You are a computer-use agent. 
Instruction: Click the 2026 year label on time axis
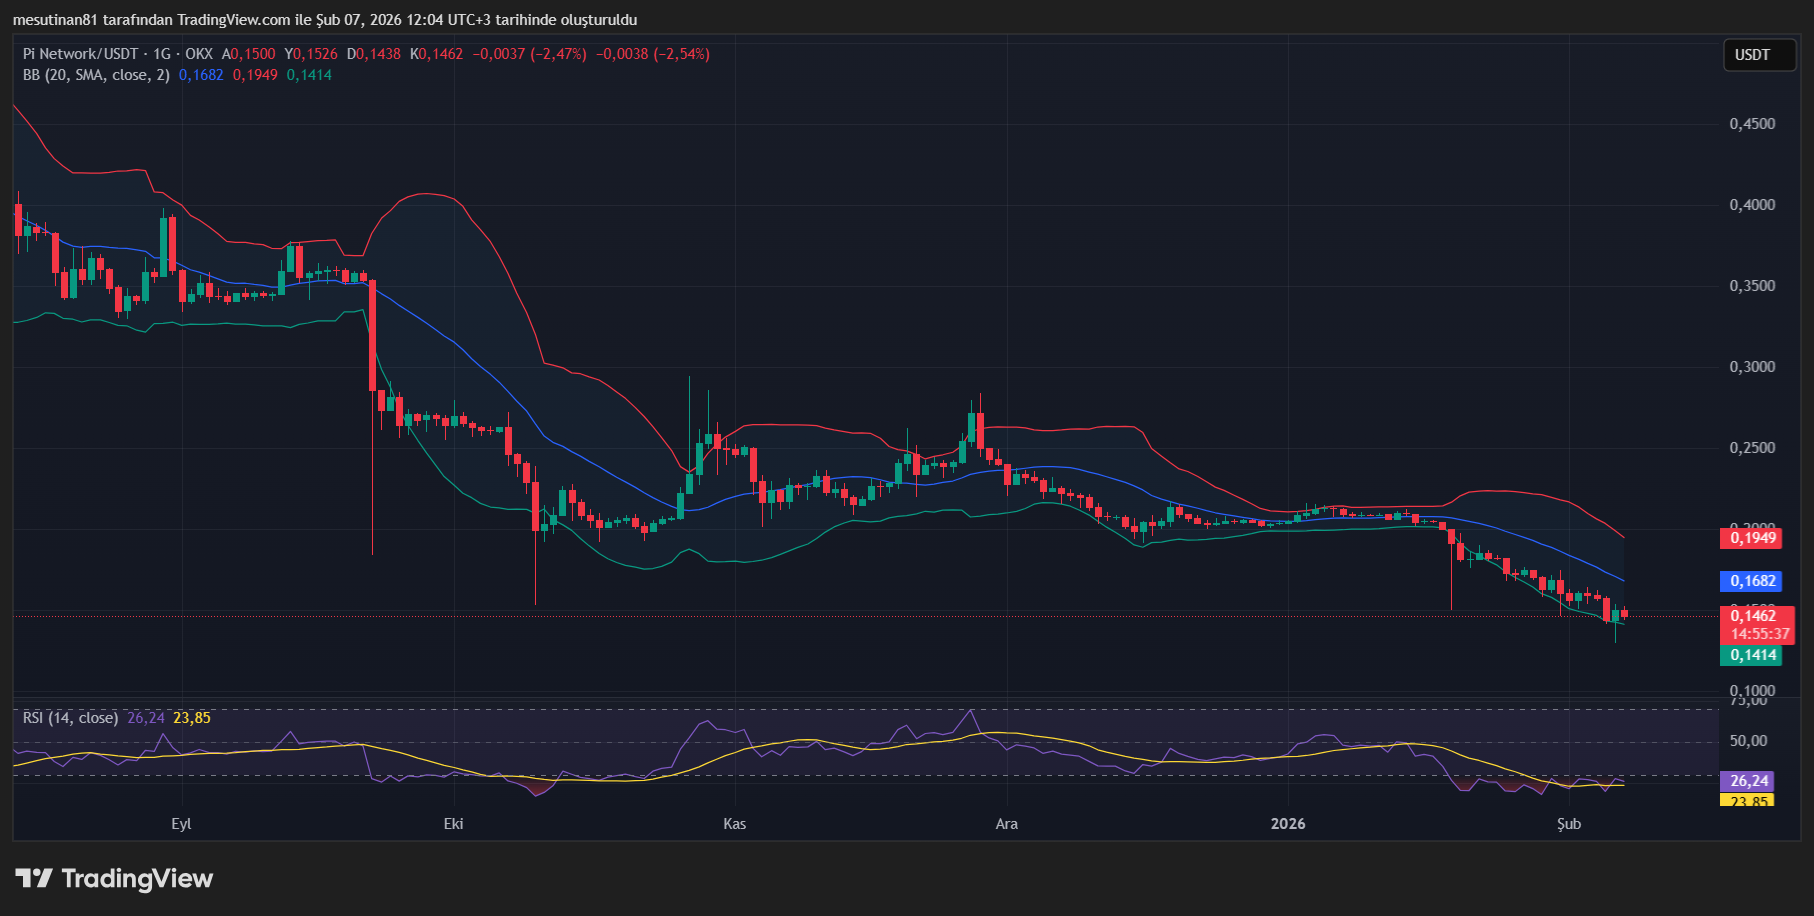pyautogui.click(x=1288, y=824)
